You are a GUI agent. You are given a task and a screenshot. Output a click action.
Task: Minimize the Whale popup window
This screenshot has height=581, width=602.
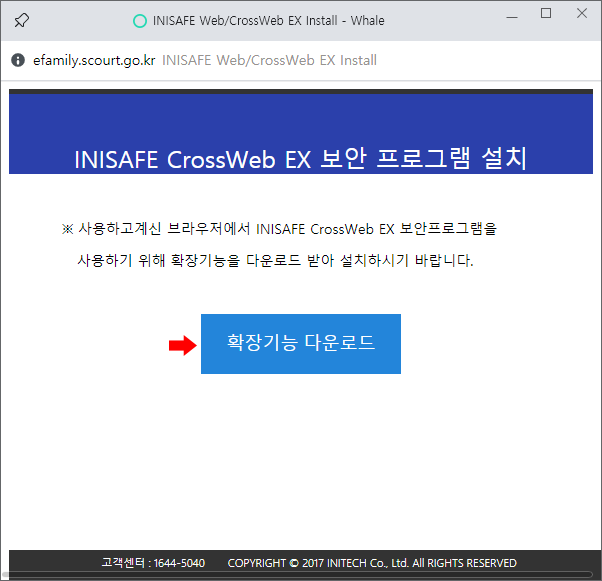pos(512,17)
